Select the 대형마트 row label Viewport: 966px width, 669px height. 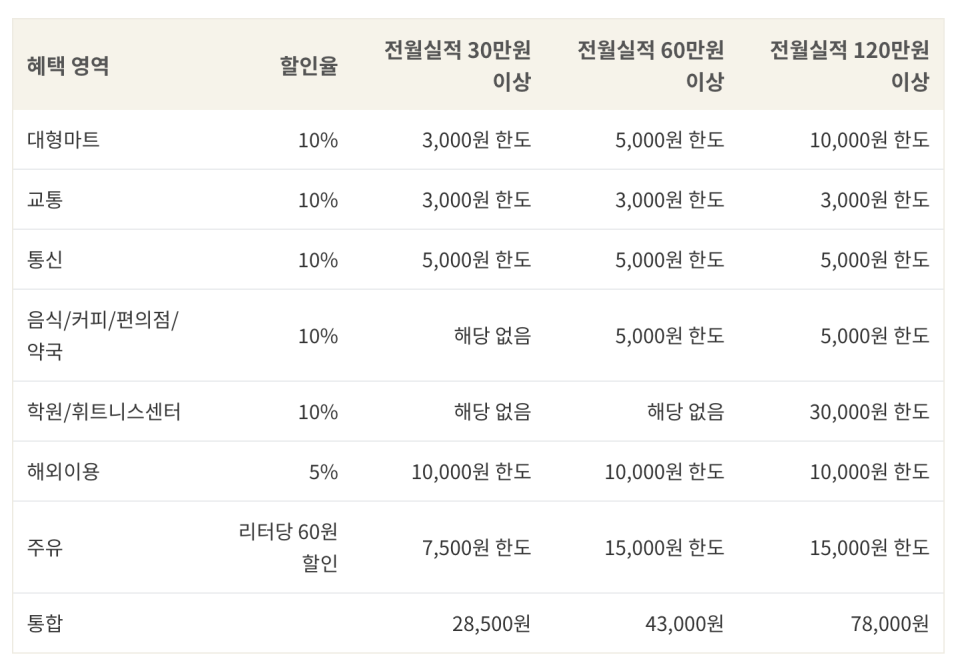pyautogui.click(x=63, y=140)
